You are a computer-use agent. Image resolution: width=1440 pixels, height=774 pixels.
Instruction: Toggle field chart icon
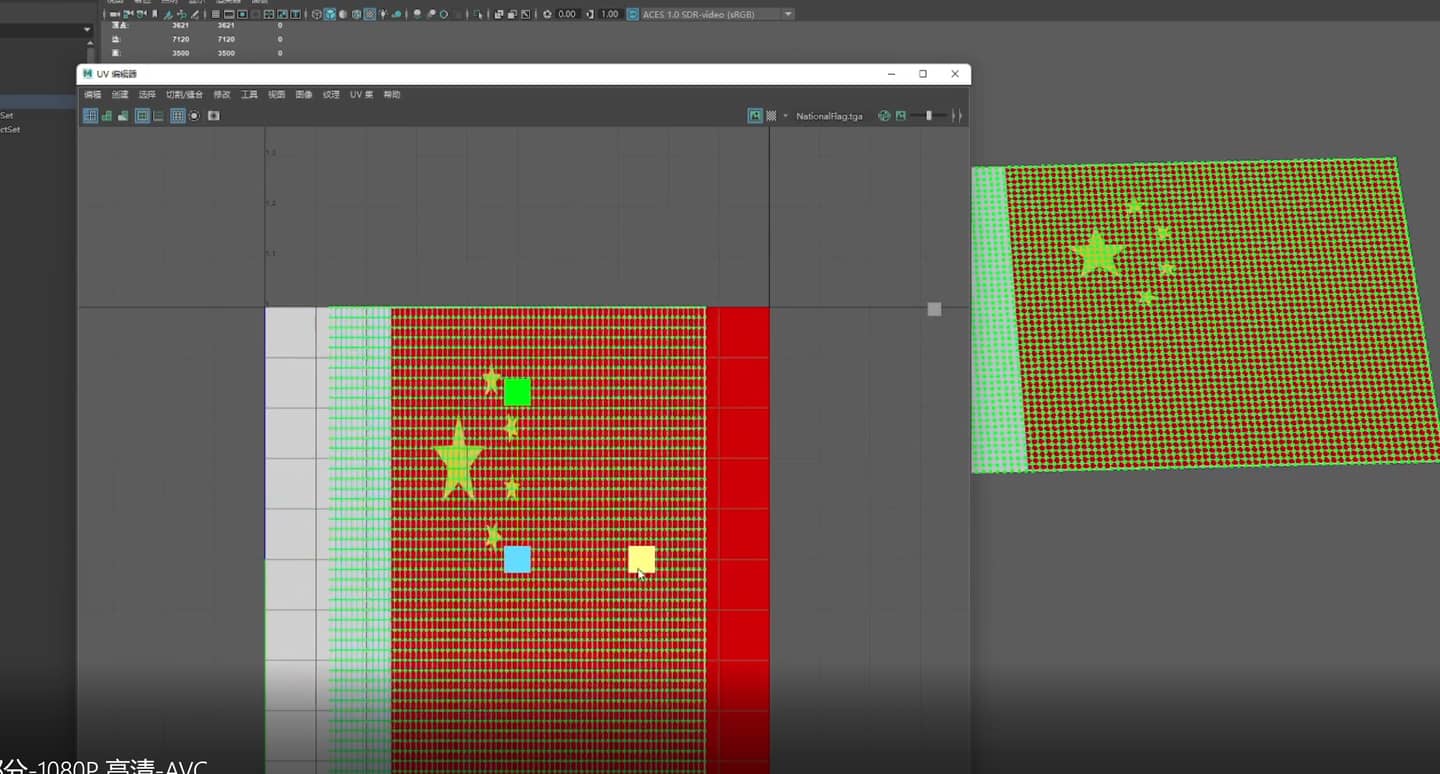pyautogui.click(x=269, y=14)
